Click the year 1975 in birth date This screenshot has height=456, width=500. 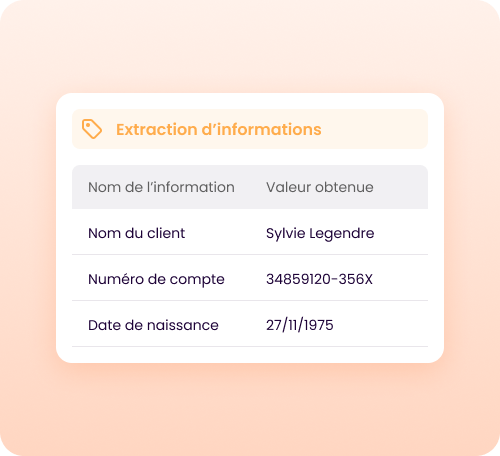click(319, 325)
